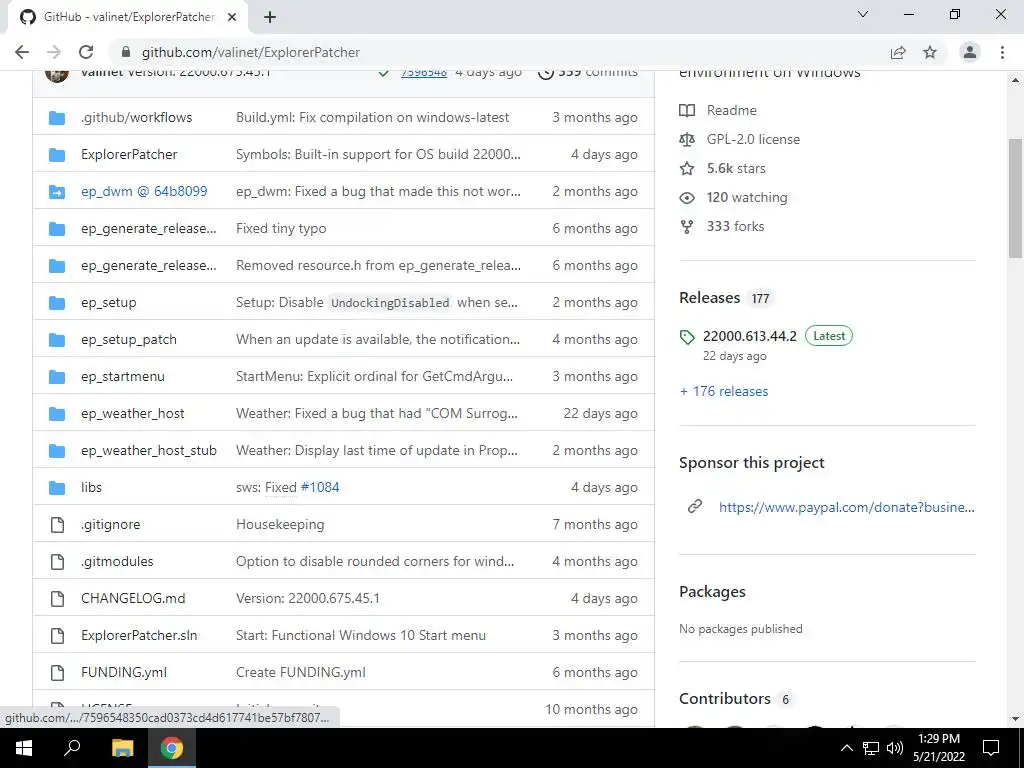Click the volume speaker tray icon
The height and width of the screenshot is (768, 1024).
point(895,748)
